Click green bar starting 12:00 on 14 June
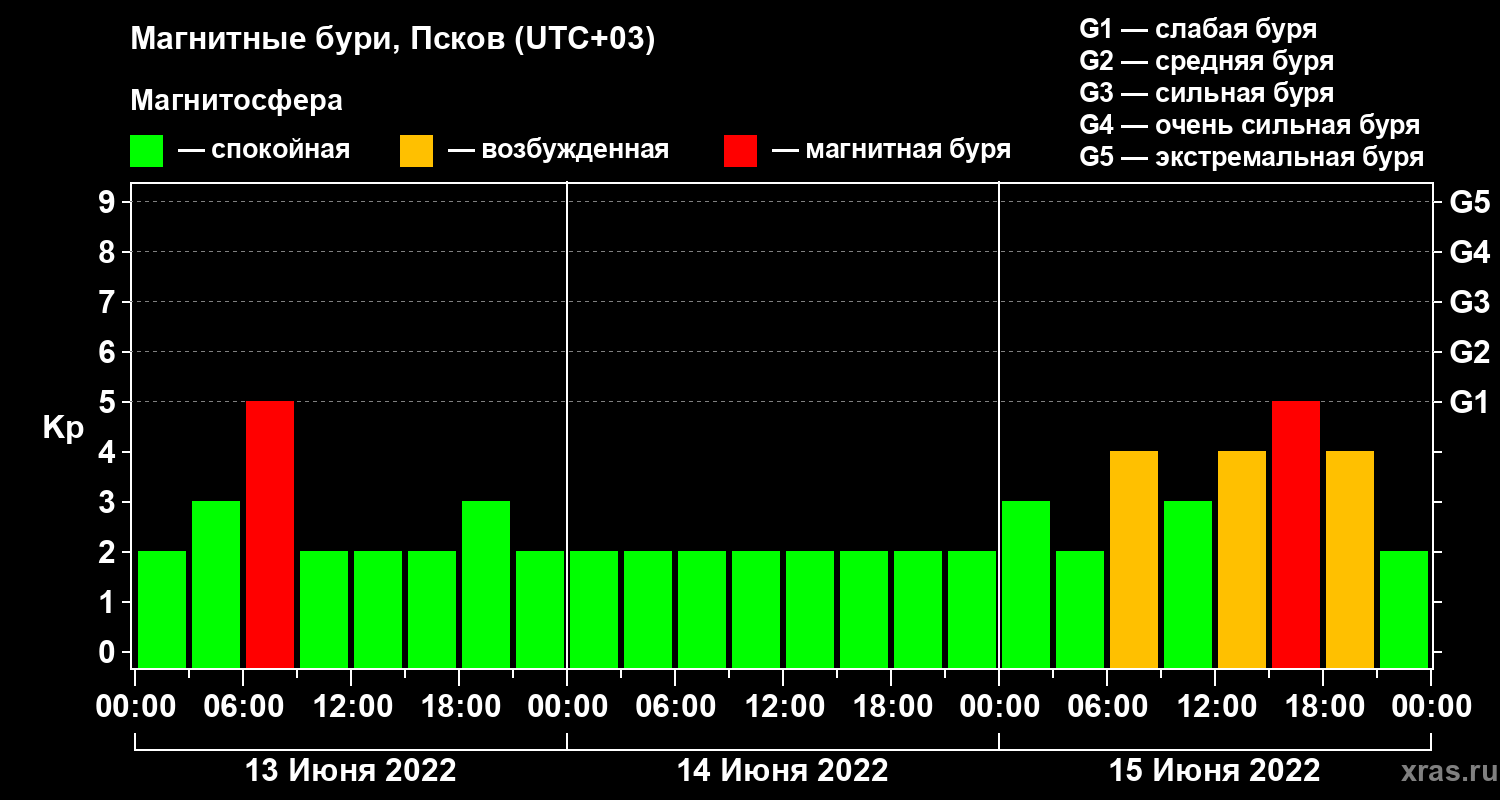 (x=810, y=609)
